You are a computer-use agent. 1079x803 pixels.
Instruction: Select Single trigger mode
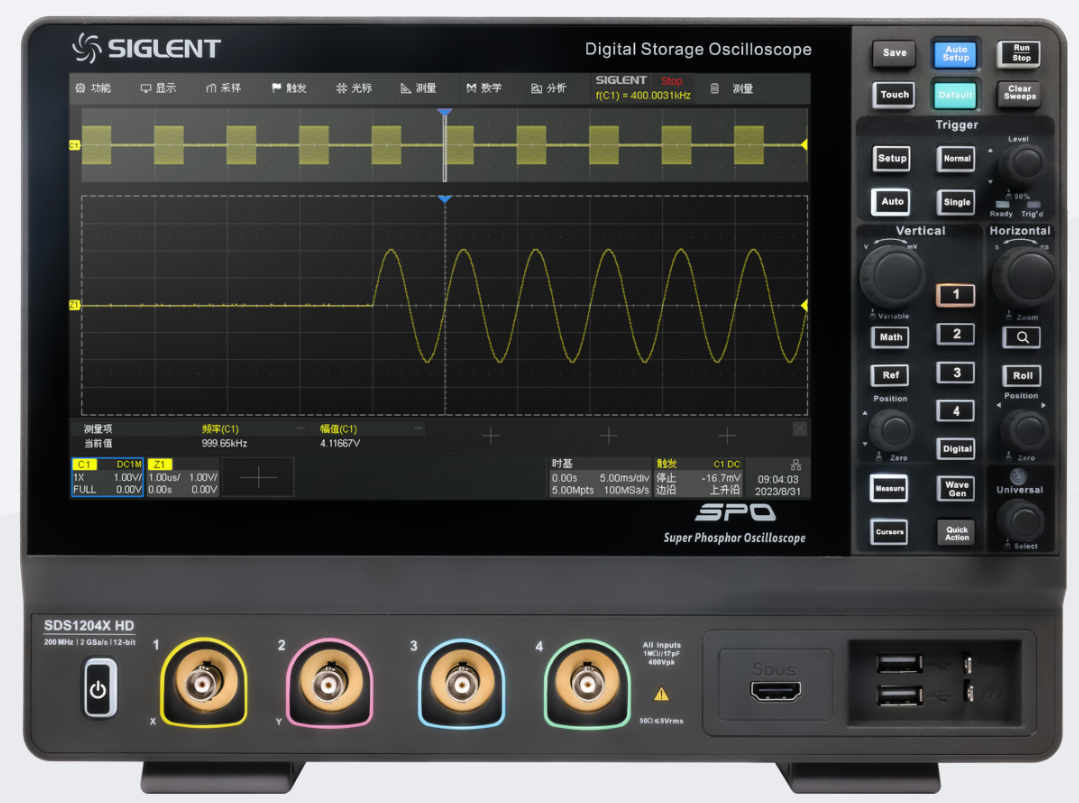click(x=957, y=202)
